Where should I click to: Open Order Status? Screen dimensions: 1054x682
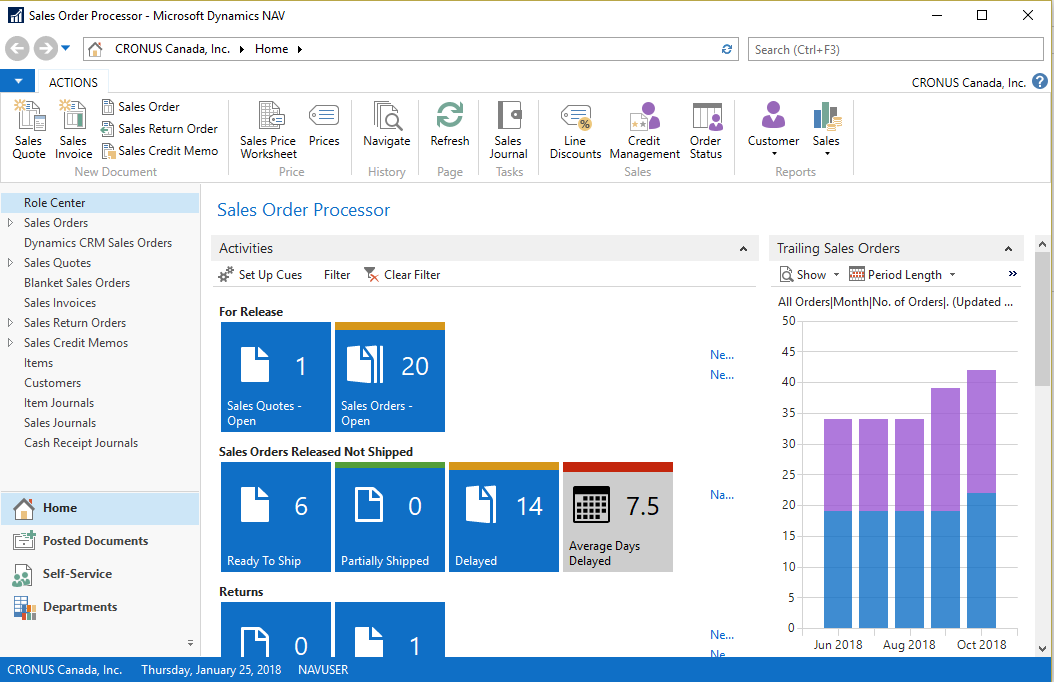(x=706, y=130)
